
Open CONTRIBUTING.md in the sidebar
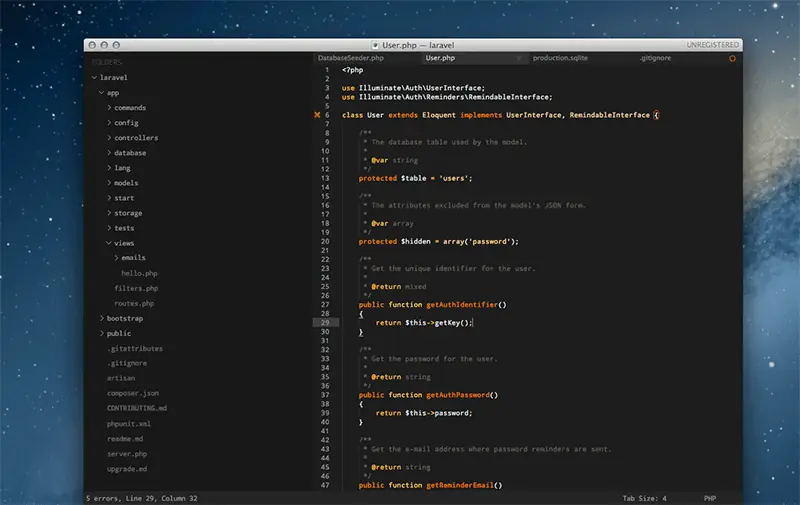[x=137, y=408]
